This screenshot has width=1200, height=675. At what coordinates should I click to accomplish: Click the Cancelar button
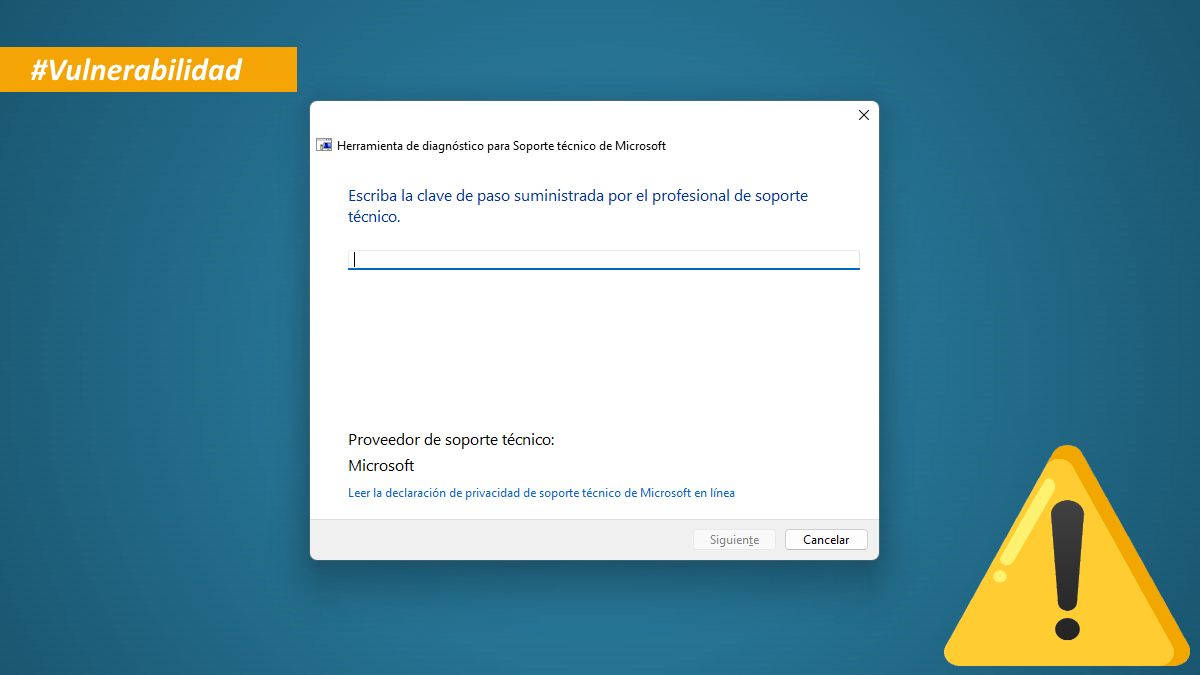pyautogui.click(x=826, y=540)
